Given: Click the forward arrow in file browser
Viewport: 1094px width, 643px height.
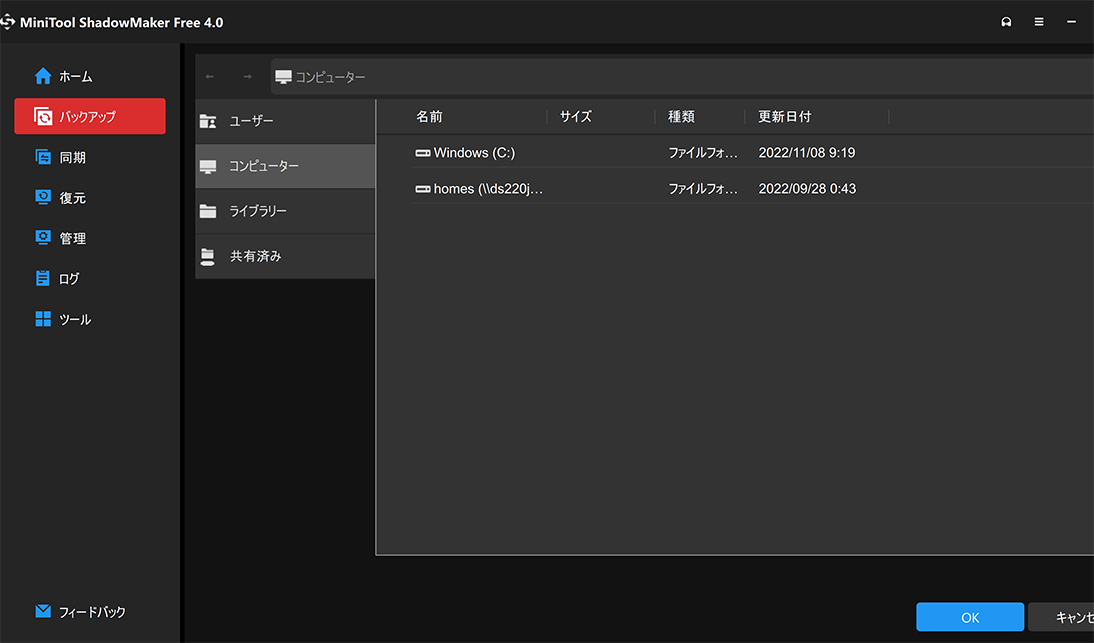Looking at the screenshot, I should 247,77.
